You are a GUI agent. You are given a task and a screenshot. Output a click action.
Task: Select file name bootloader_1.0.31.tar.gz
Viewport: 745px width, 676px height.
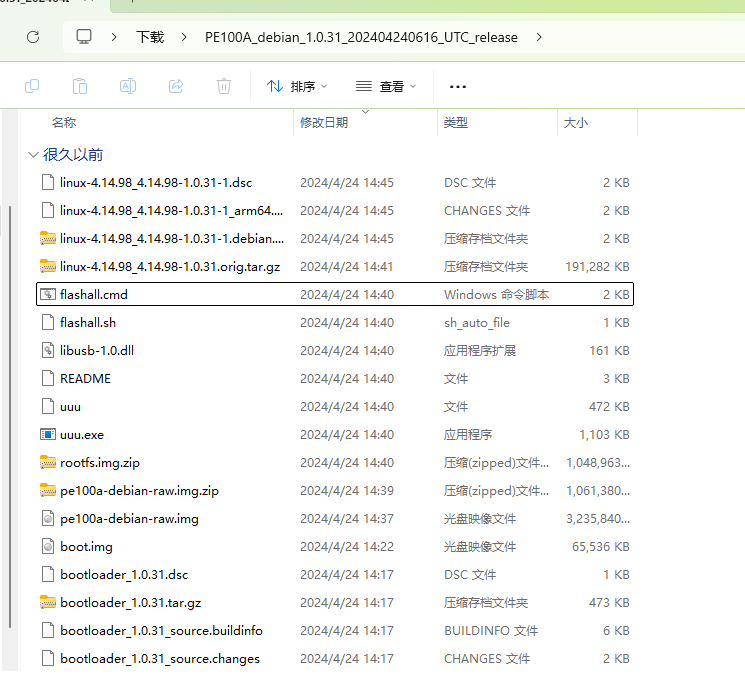coord(130,603)
